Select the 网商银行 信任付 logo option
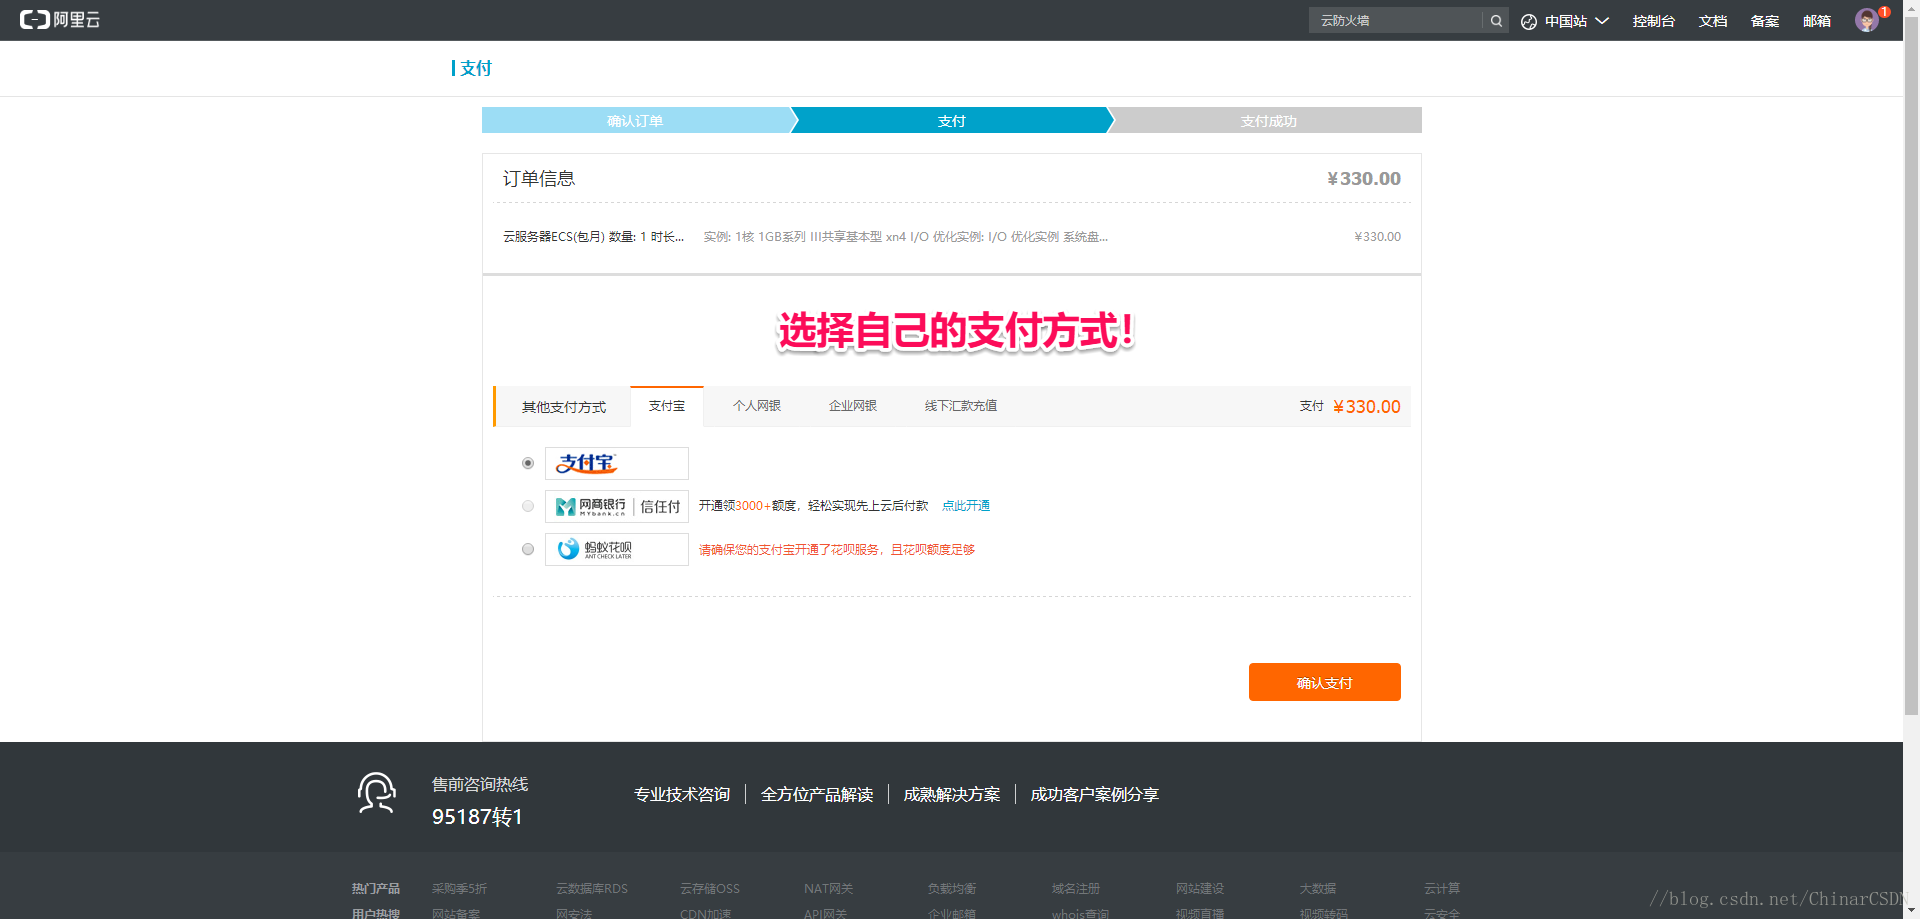Viewport: 1920px width, 919px height. (616, 506)
